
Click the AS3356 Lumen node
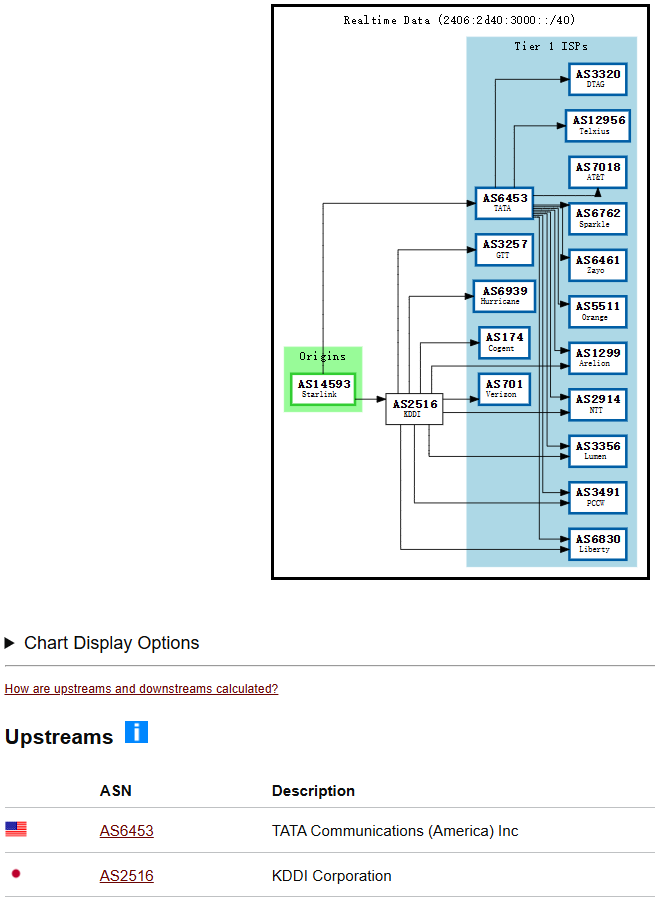598,451
